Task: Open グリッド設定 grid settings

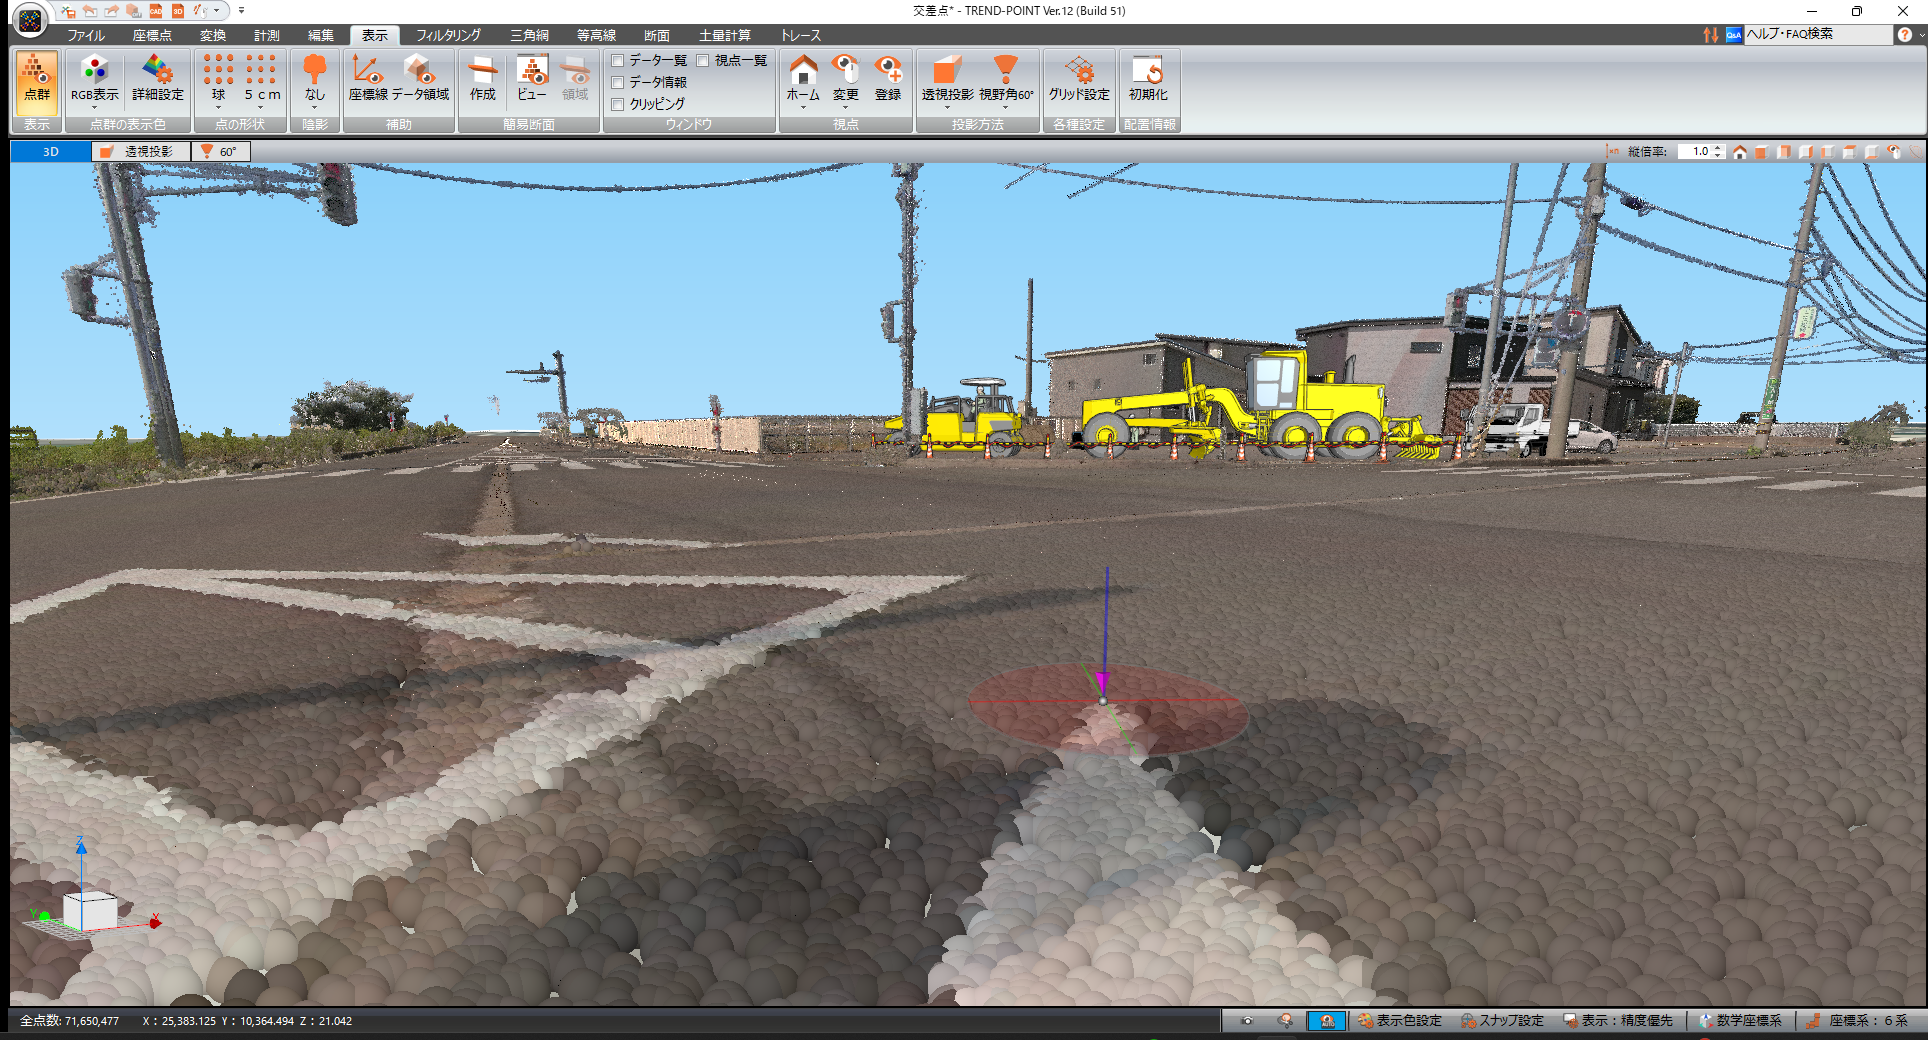Action: 1078,79
